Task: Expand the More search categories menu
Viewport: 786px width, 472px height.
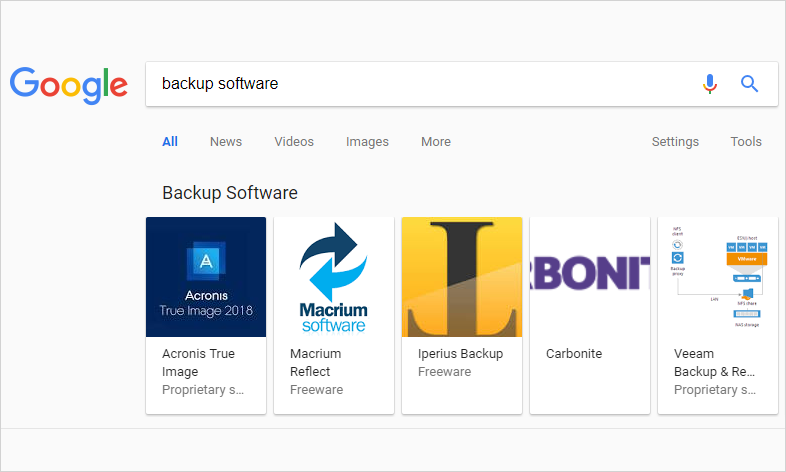Action: pyautogui.click(x=436, y=142)
